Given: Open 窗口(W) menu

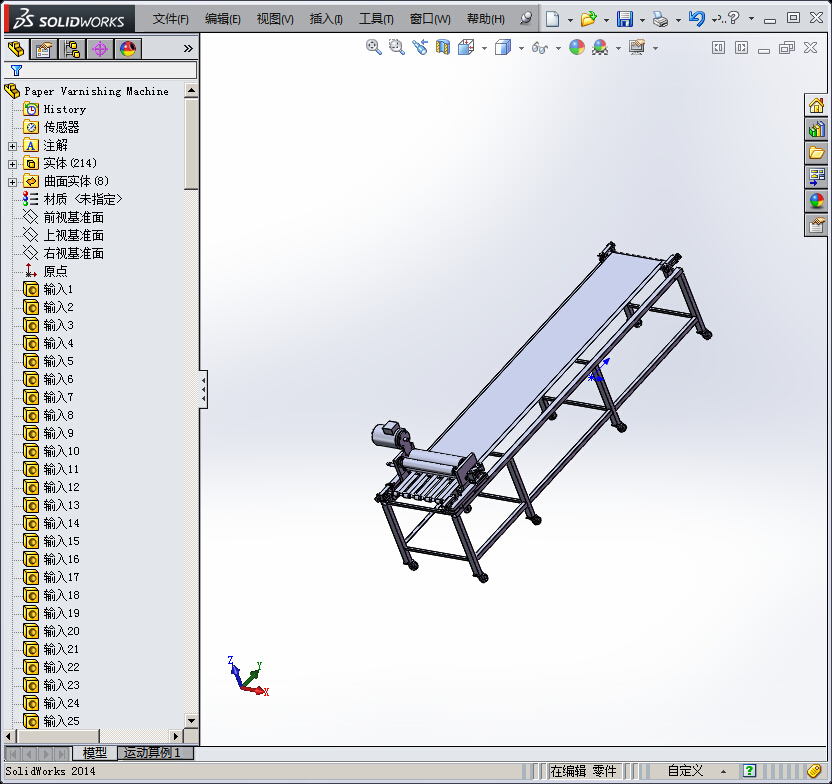Looking at the screenshot, I should point(430,19).
